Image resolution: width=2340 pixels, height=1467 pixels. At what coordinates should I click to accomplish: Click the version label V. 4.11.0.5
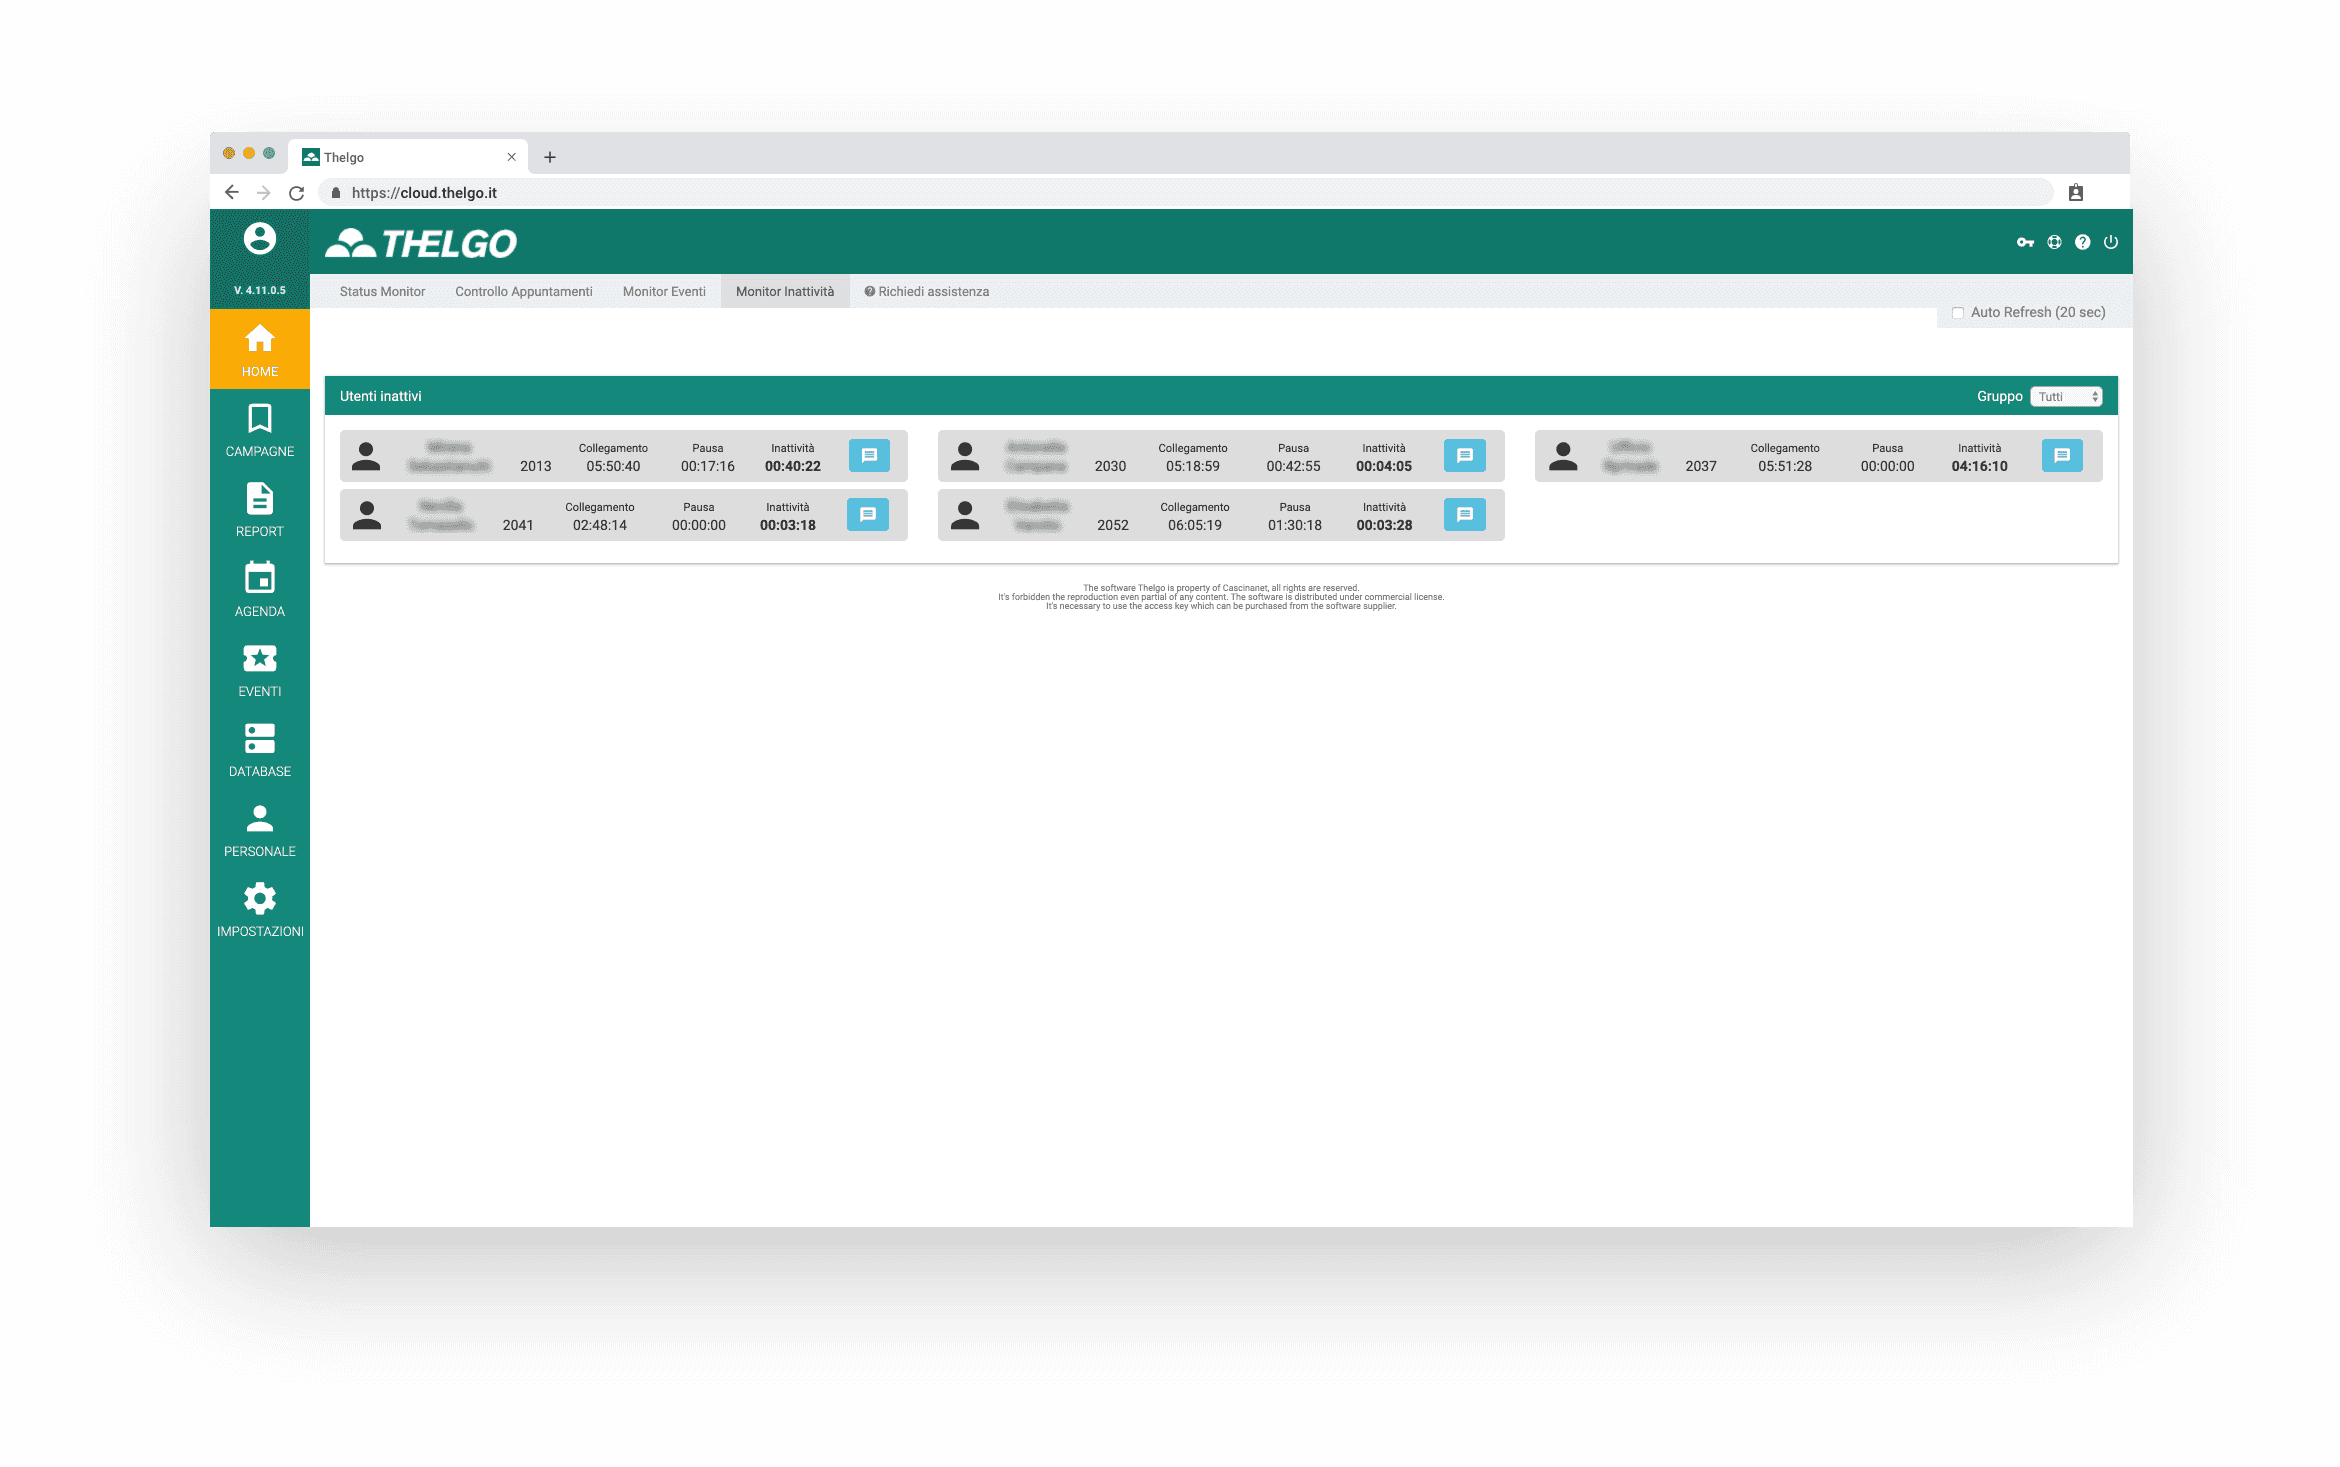click(260, 290)
